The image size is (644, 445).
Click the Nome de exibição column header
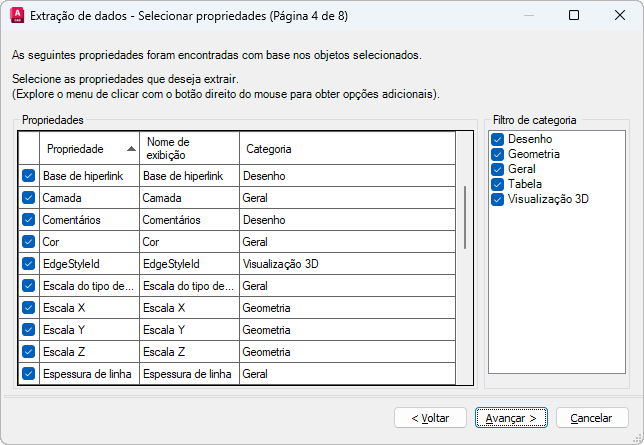[189, 148]
